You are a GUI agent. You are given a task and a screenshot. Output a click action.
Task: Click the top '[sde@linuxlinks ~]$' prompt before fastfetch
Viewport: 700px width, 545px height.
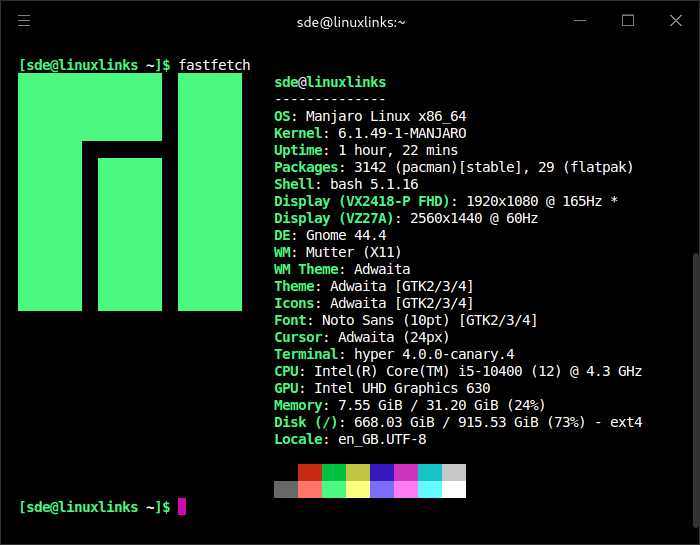[94, 65]
